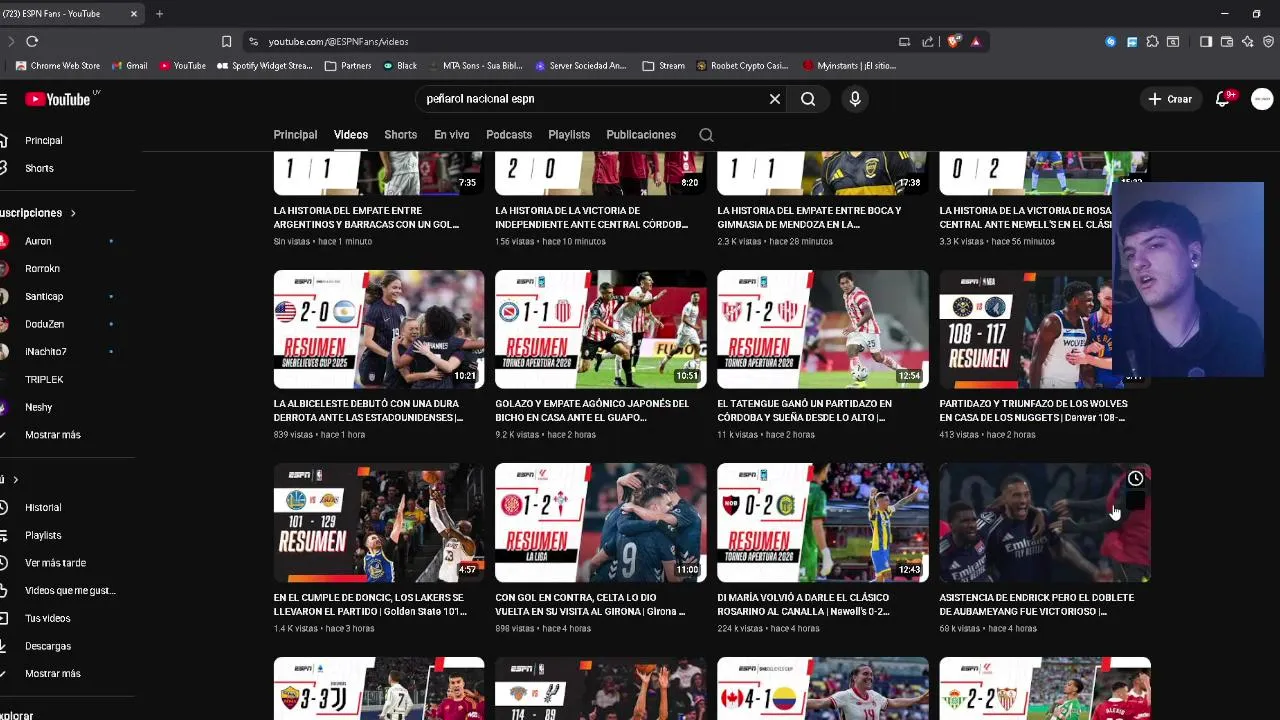Click the Crear button
The height and width of the screenshot is (720, 1280).
pos(1170,99)
